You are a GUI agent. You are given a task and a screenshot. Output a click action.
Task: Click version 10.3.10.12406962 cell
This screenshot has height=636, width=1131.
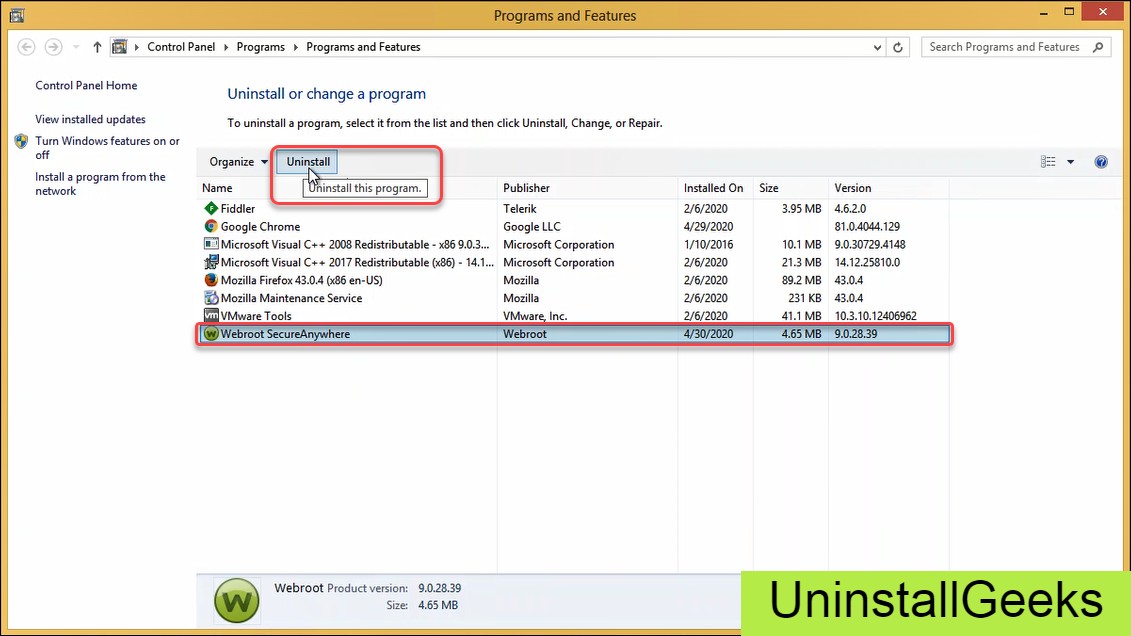click(876, 316)
